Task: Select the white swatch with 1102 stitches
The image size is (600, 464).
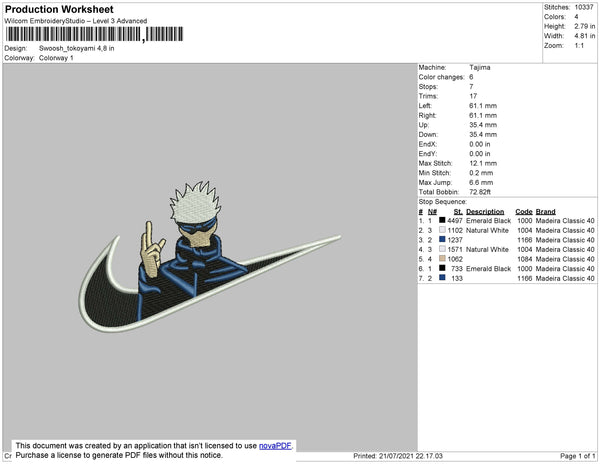Action: (442, 230)
